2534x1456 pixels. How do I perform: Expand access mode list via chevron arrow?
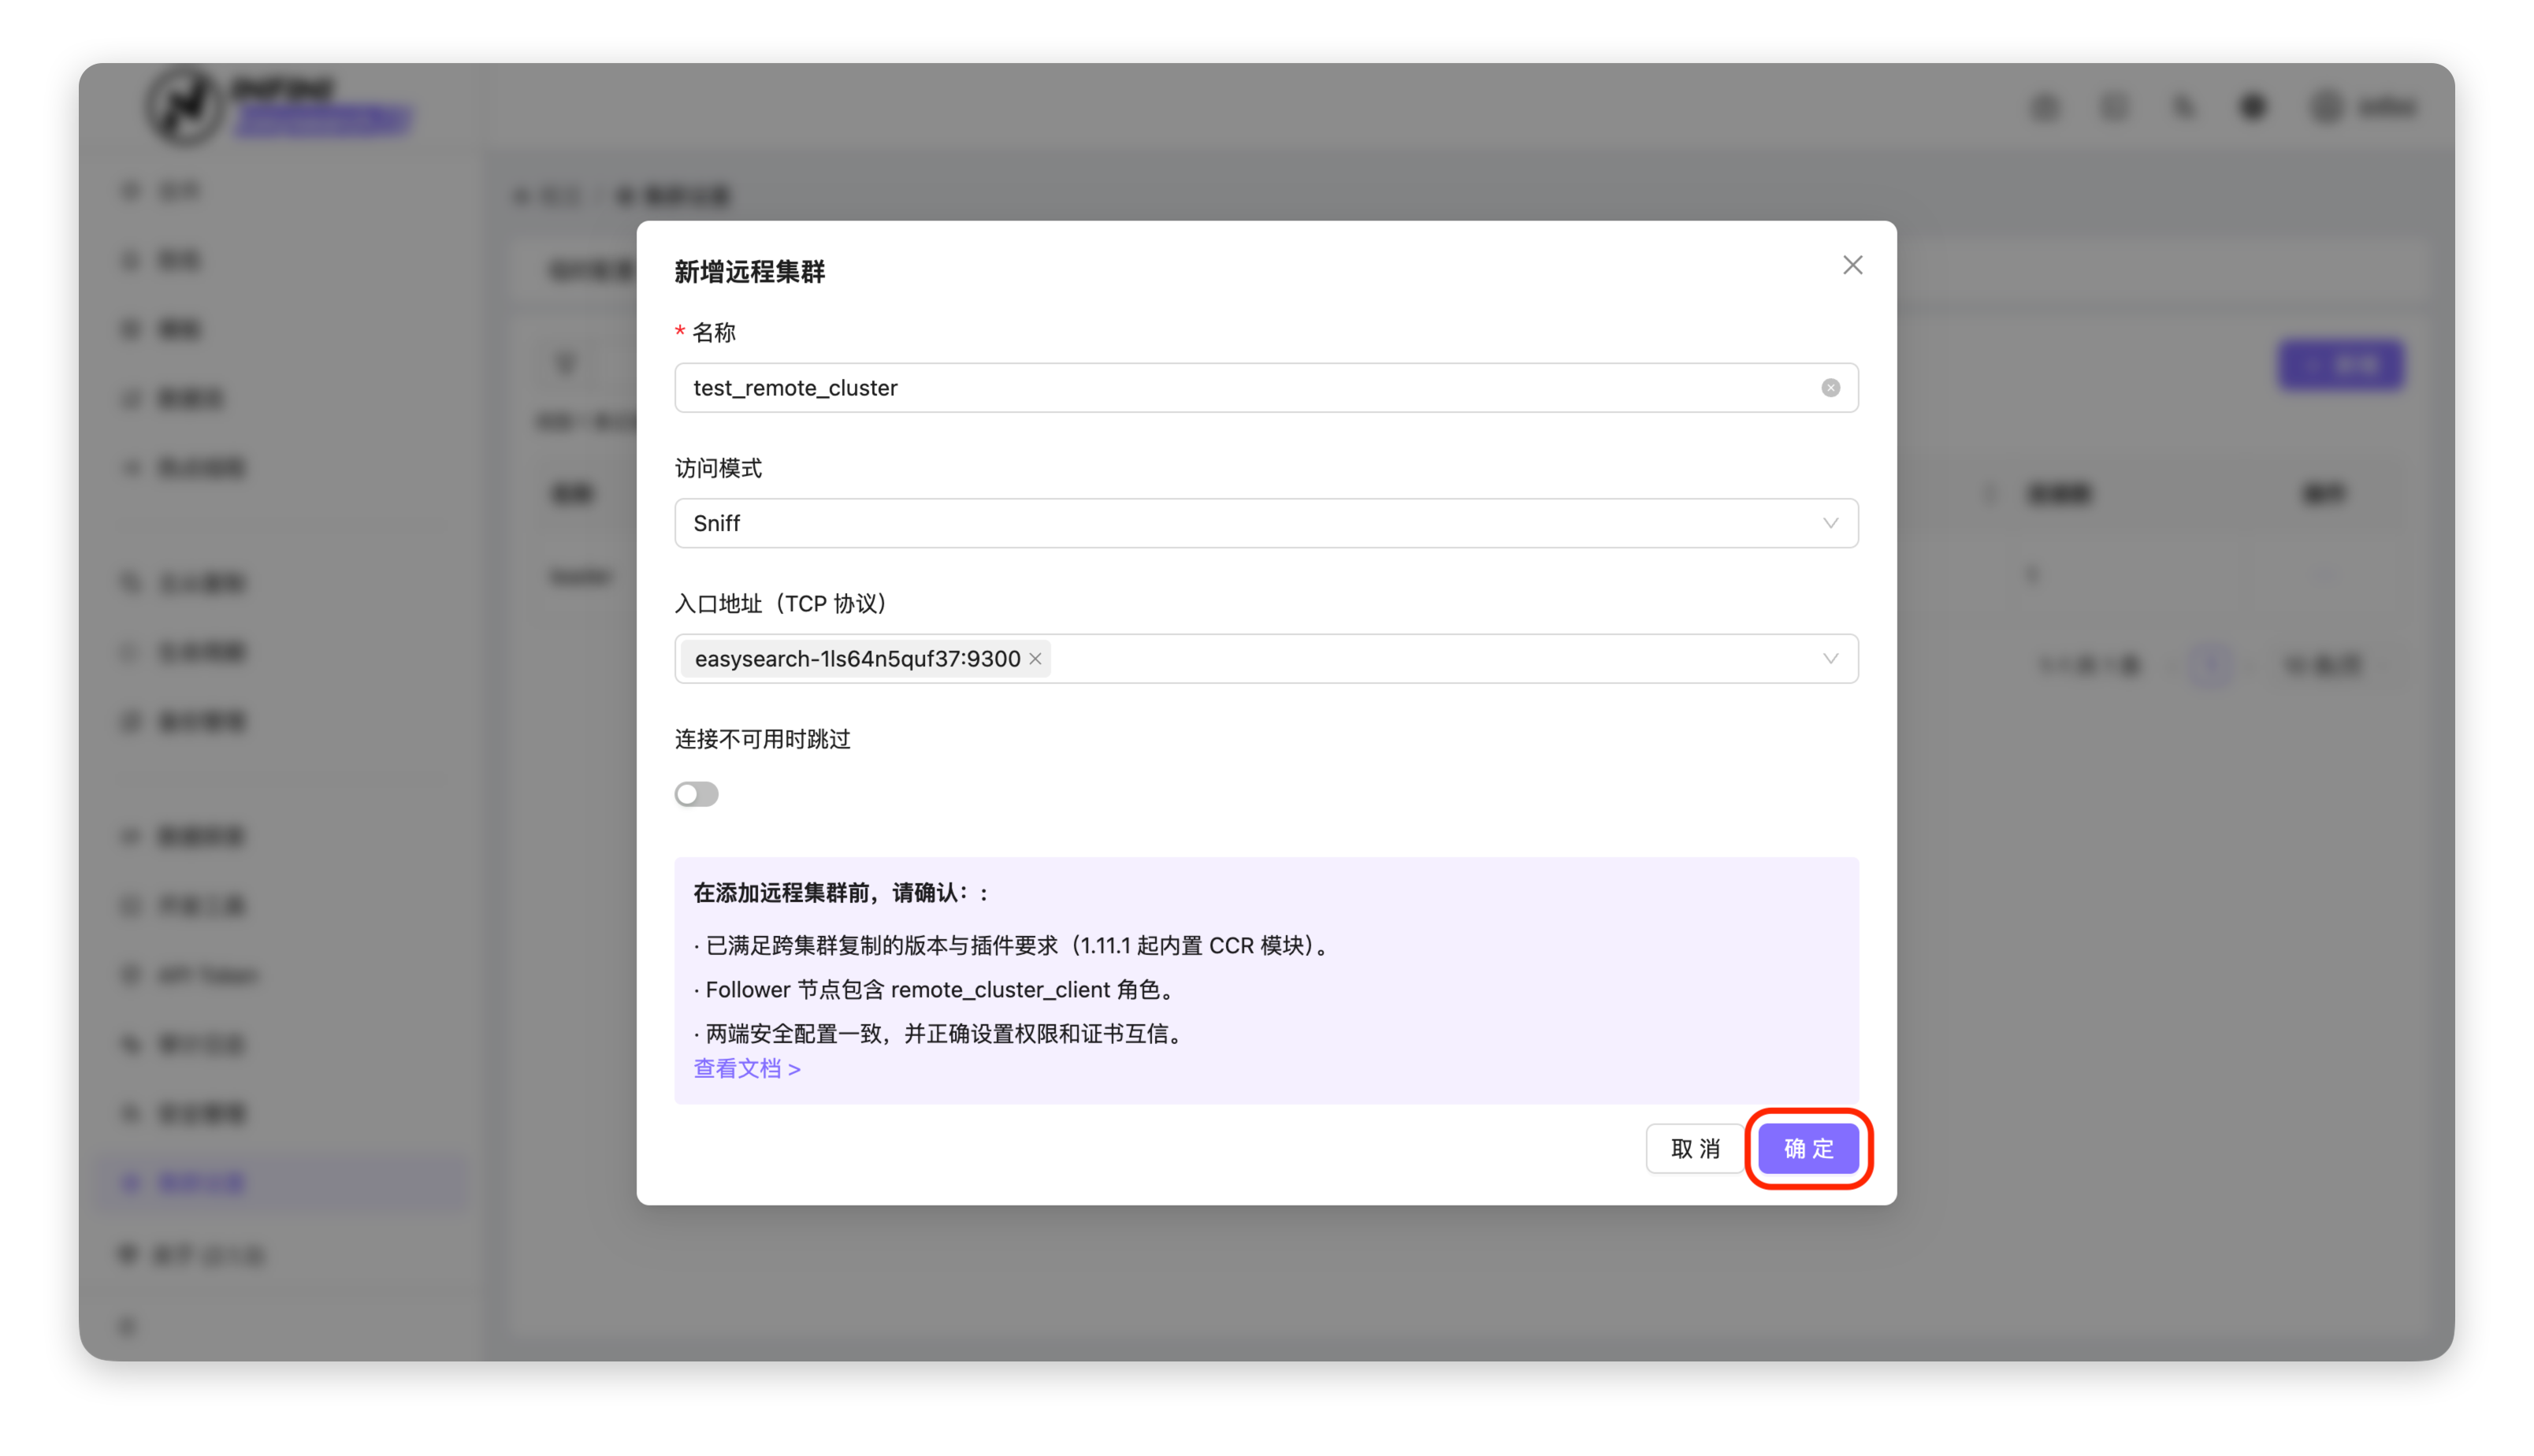pyautogui.click(x=1830, y=523)
